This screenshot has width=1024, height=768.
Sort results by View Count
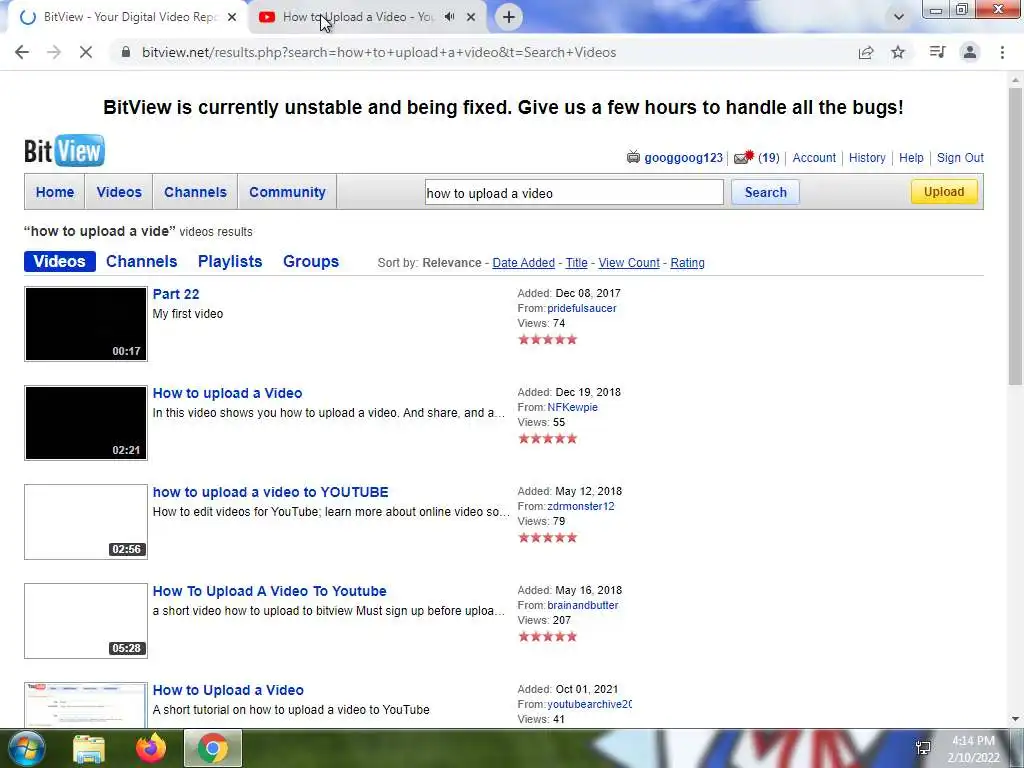[x=629, y=263]
